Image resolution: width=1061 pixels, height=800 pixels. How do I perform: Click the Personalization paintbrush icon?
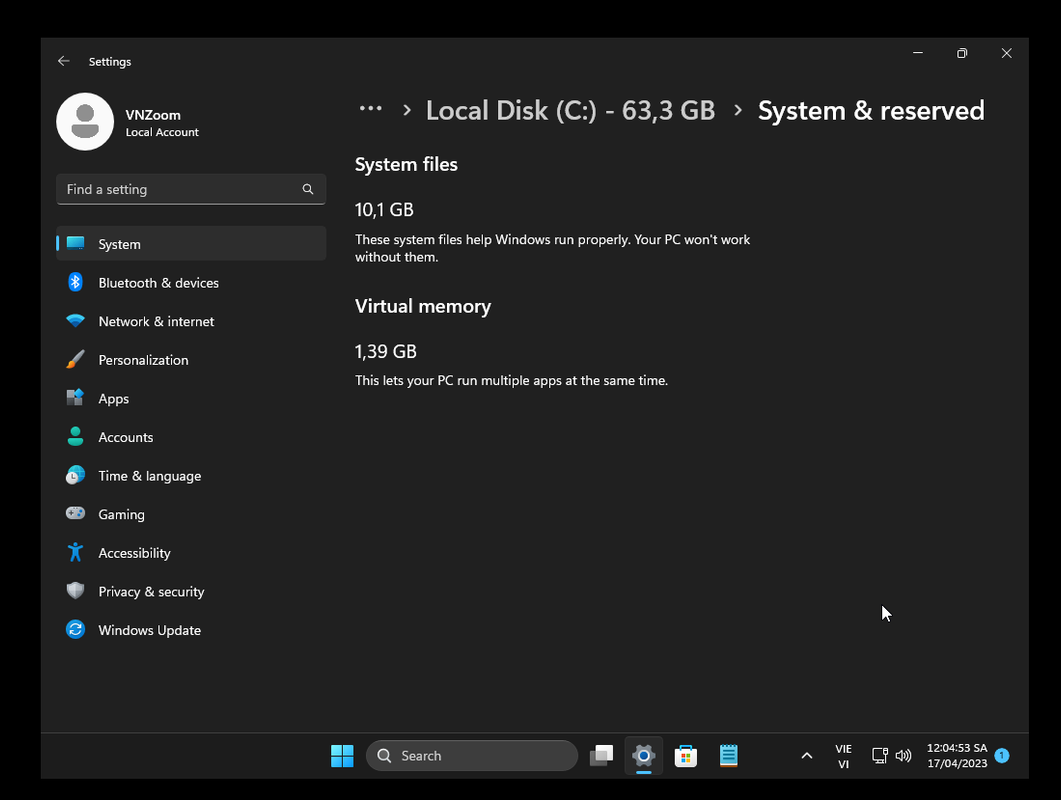[76, 359]
